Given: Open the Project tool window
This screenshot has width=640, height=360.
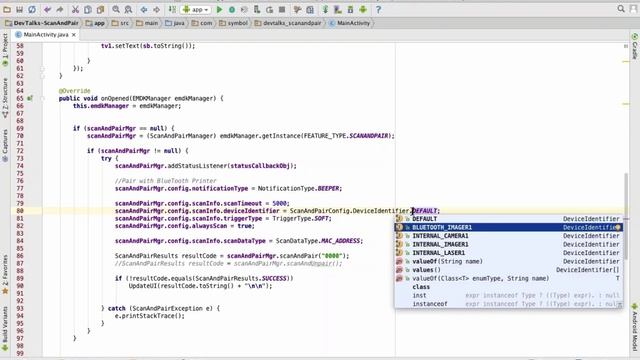Looking at the screenshot, I should click(5, 50).
